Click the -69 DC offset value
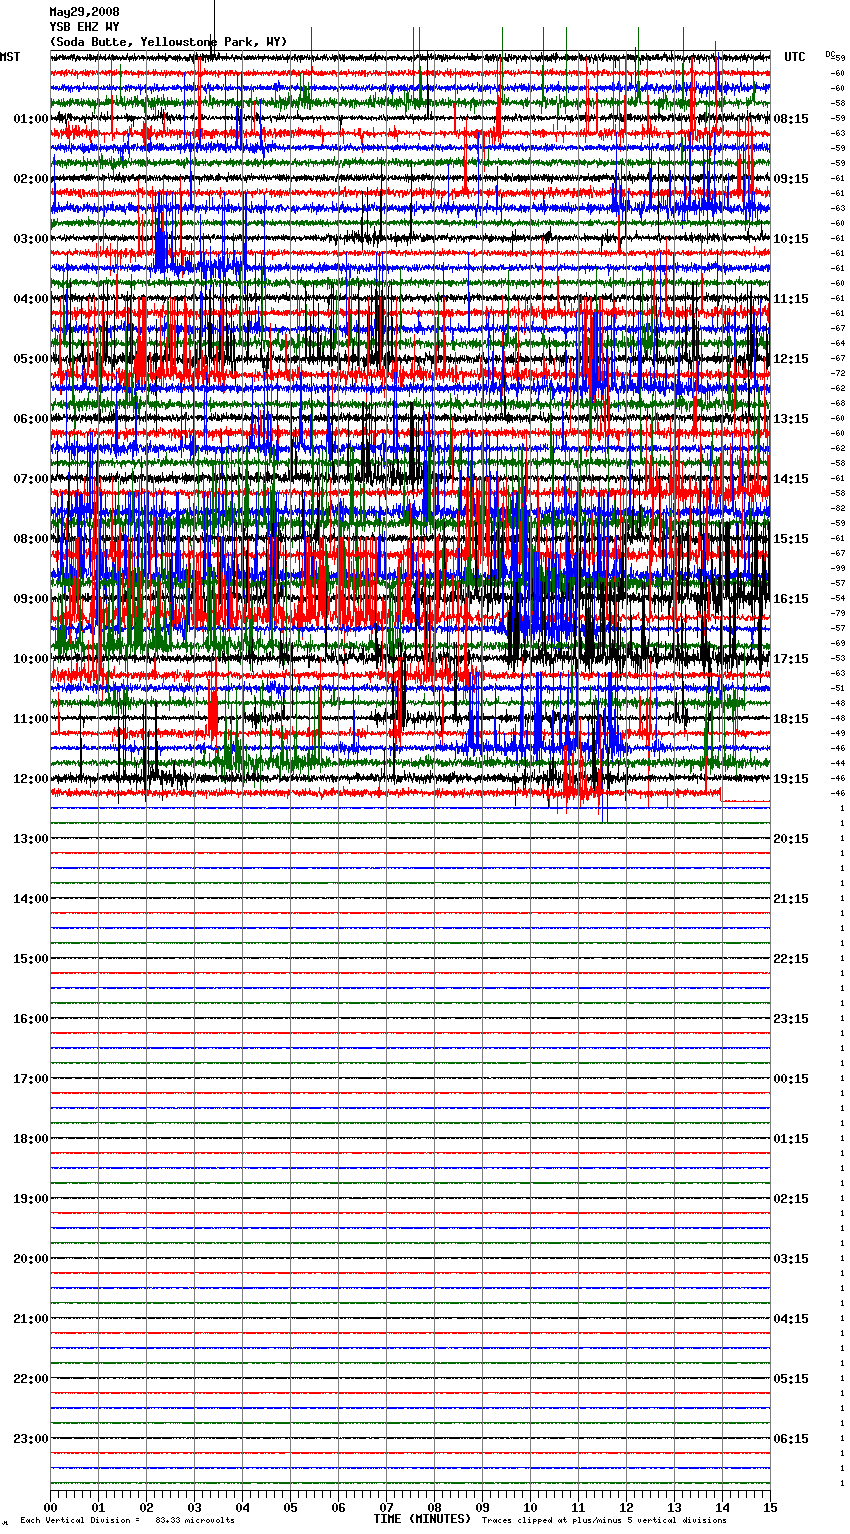This screenshot has height=1534, width=850. pos(838,643)
